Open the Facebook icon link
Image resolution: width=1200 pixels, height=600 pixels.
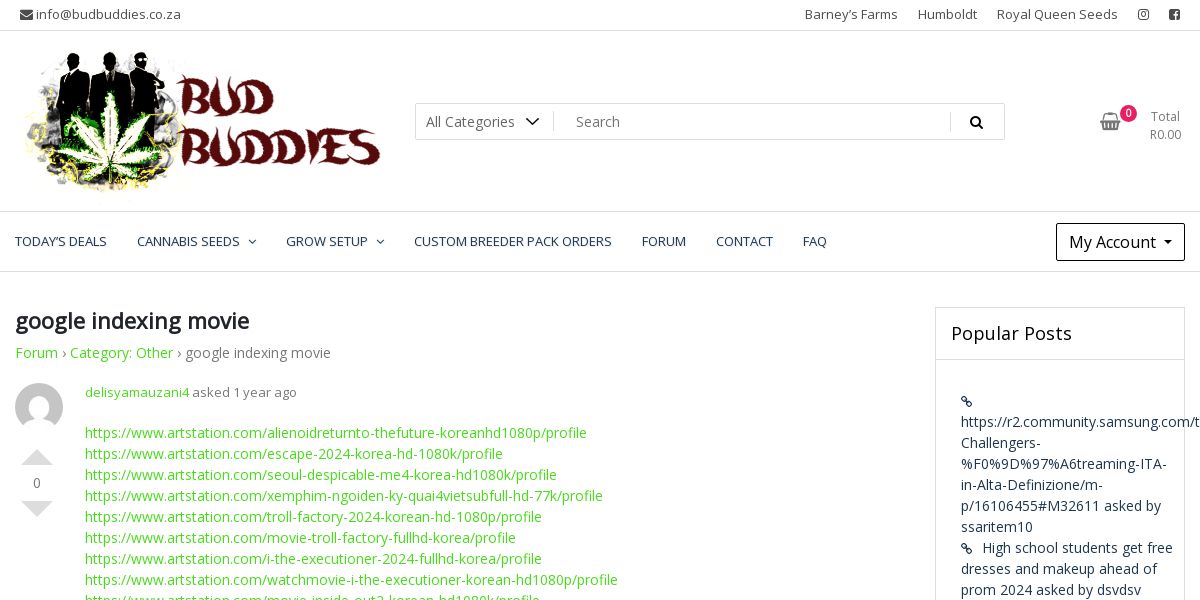1175,15
